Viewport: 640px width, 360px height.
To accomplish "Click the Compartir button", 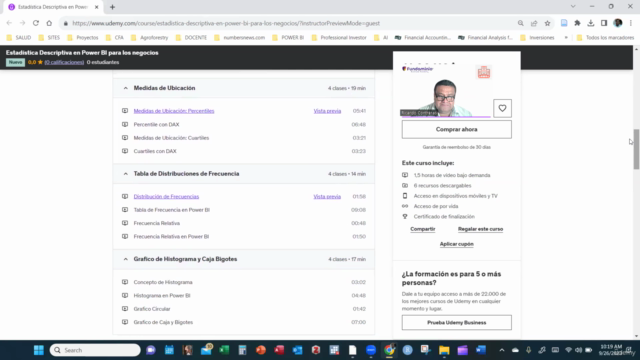I will coord(422,229).
